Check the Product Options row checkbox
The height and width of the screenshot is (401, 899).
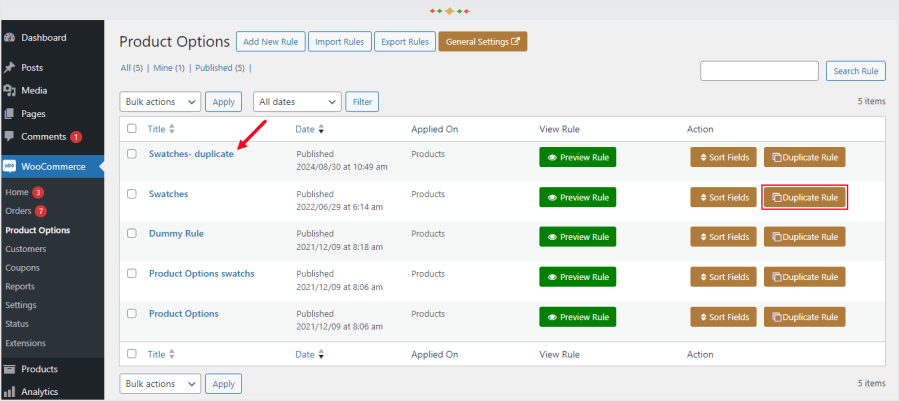[132, 314]
